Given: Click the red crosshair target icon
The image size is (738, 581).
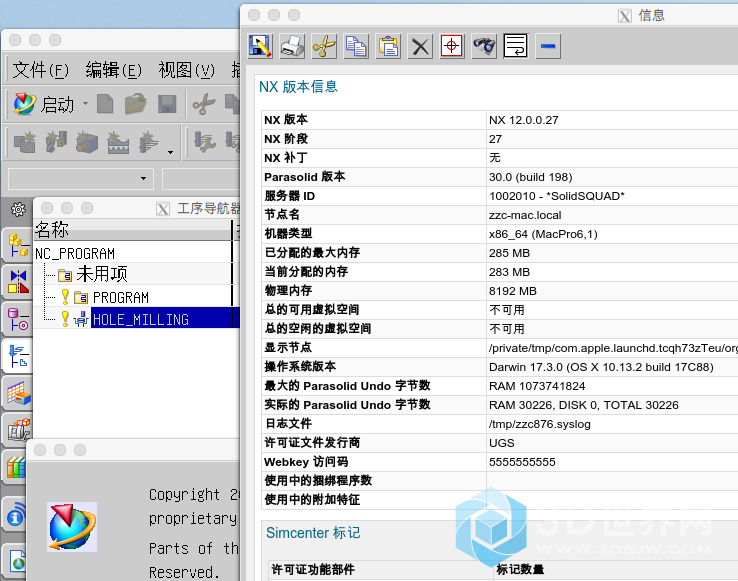Looking at the screenshot, I should coord(452,46).
